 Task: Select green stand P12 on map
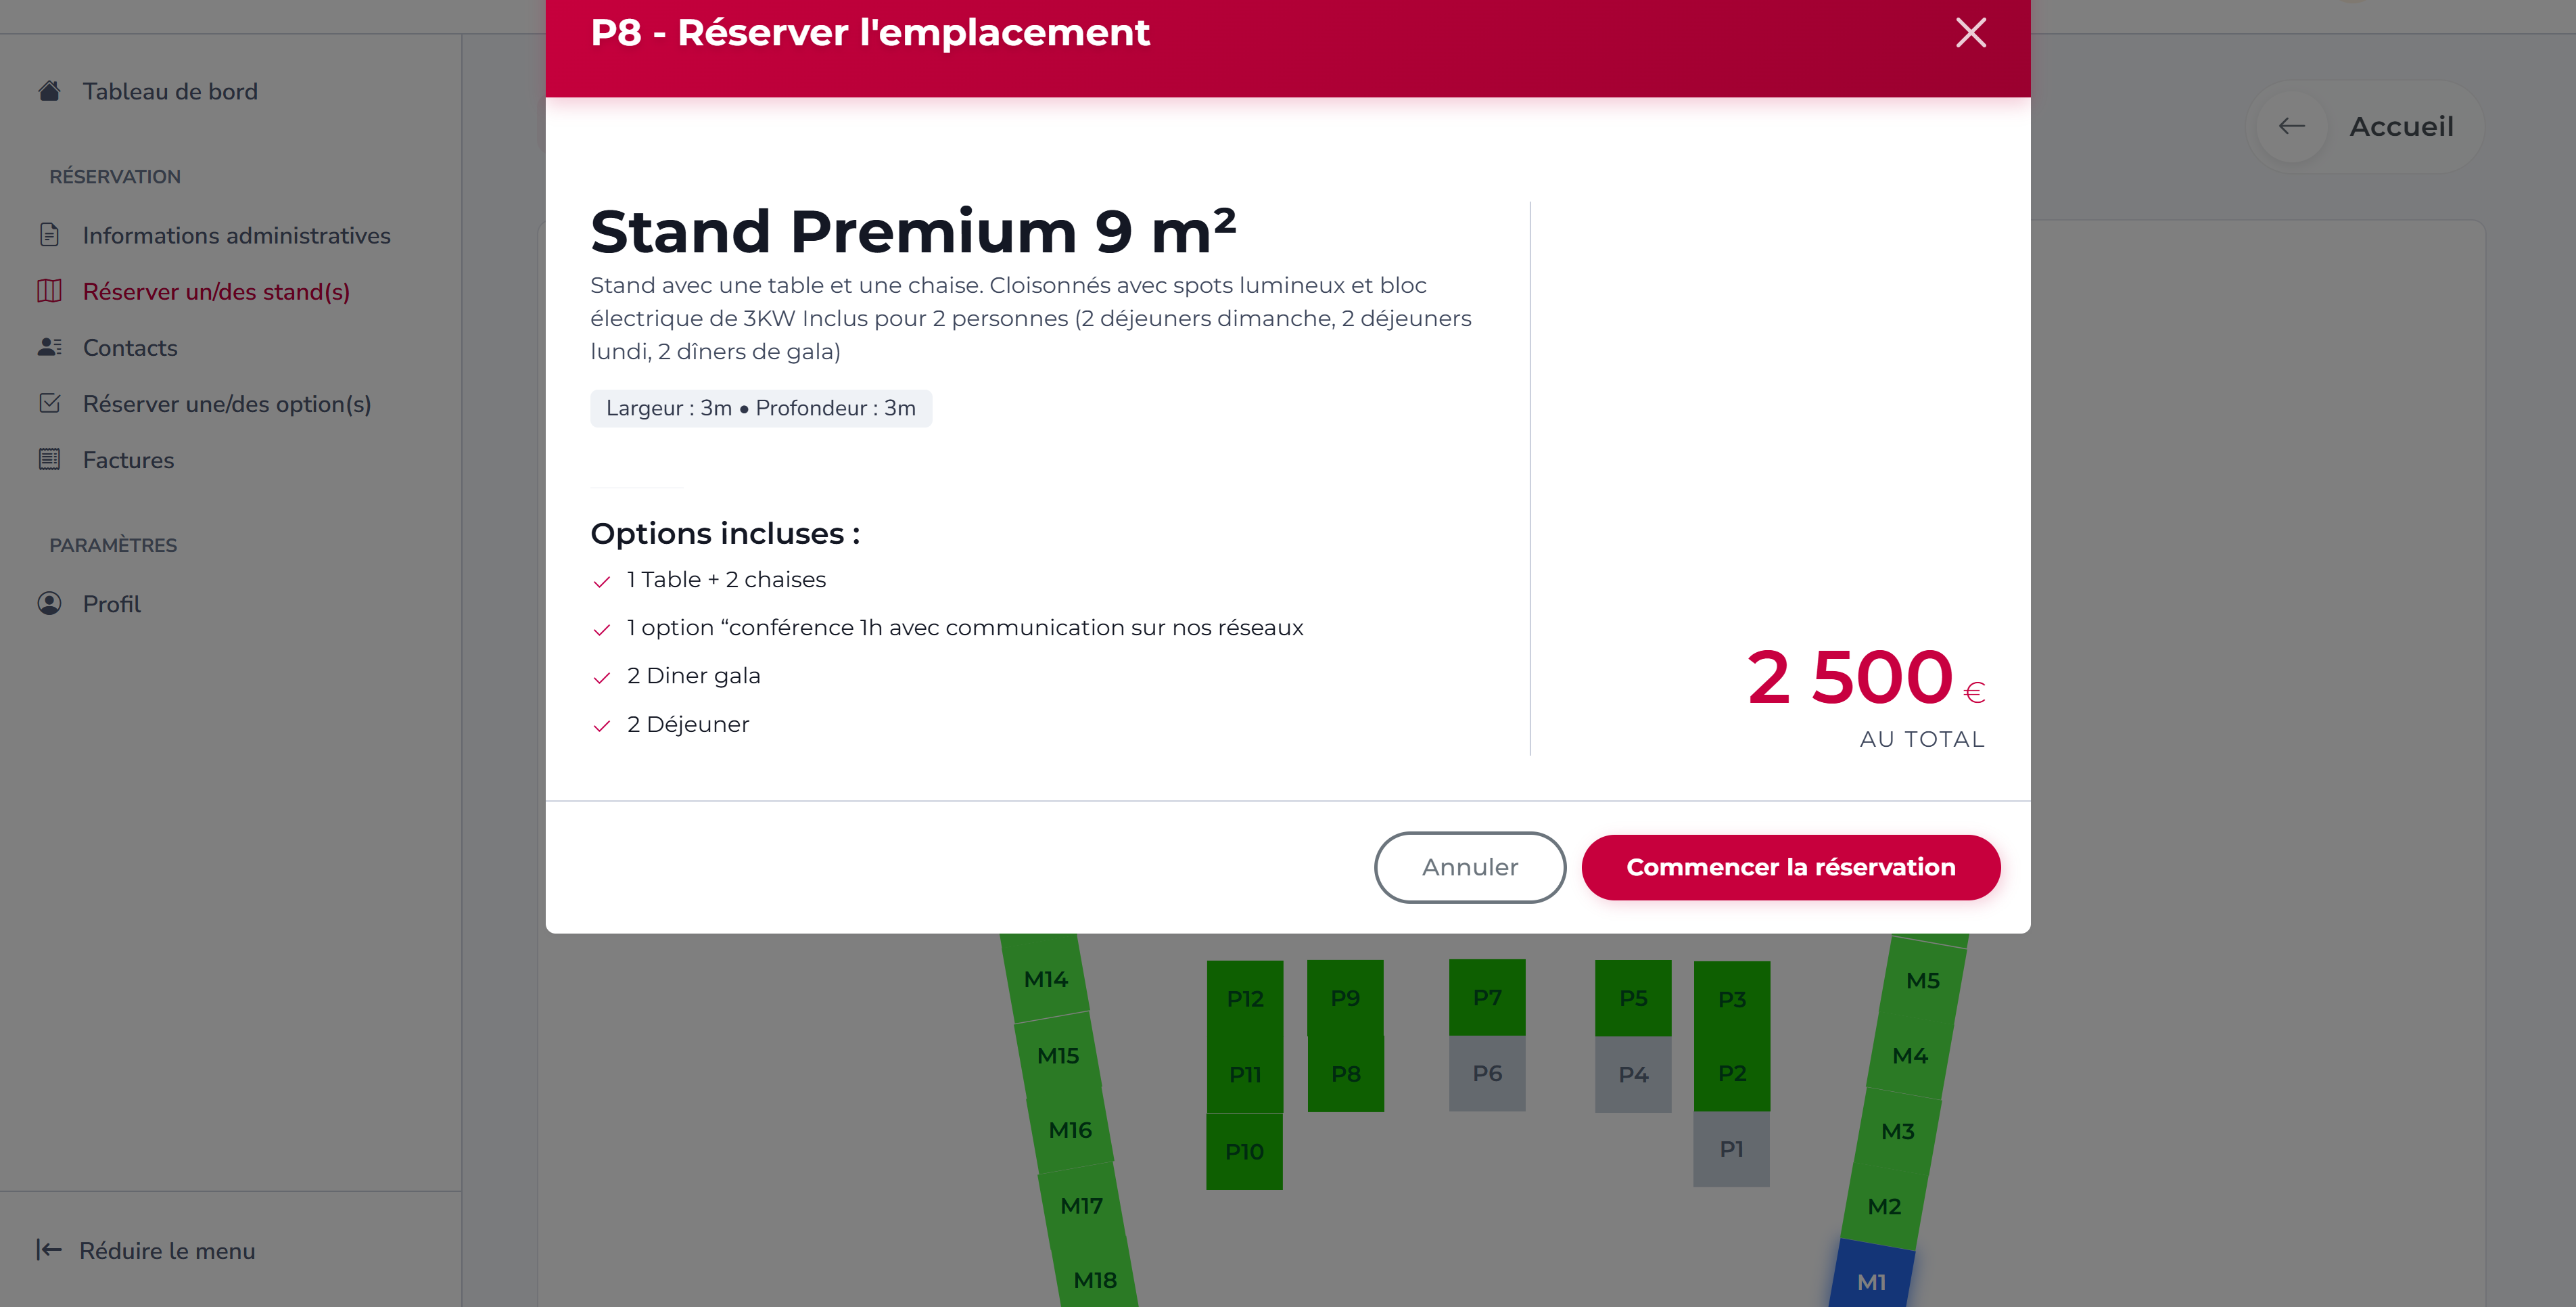(x=1244, y=998)
